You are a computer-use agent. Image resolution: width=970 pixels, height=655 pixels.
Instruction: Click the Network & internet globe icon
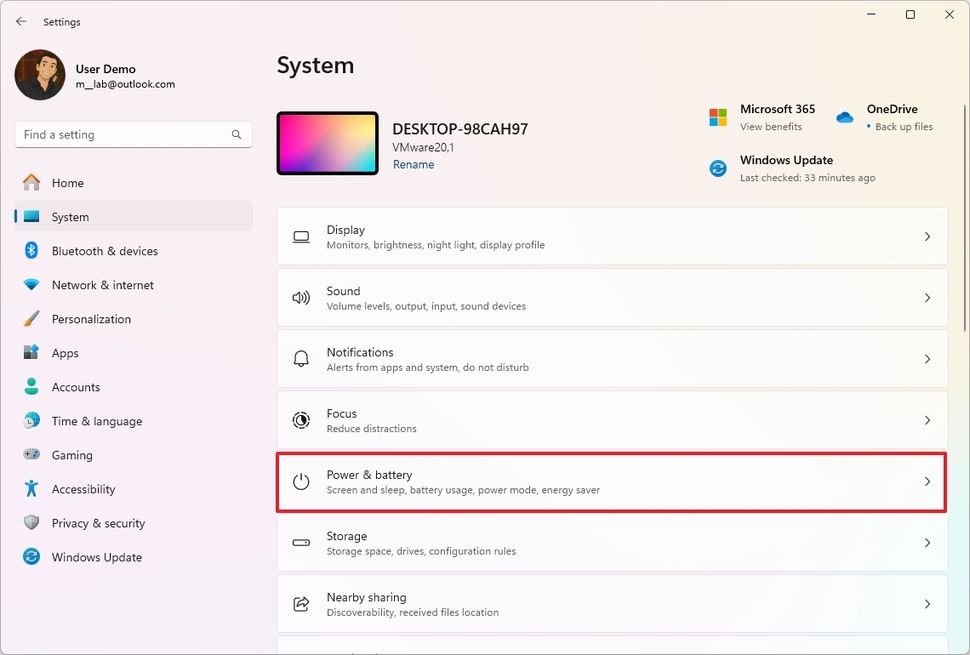click(x=32, y=285)
